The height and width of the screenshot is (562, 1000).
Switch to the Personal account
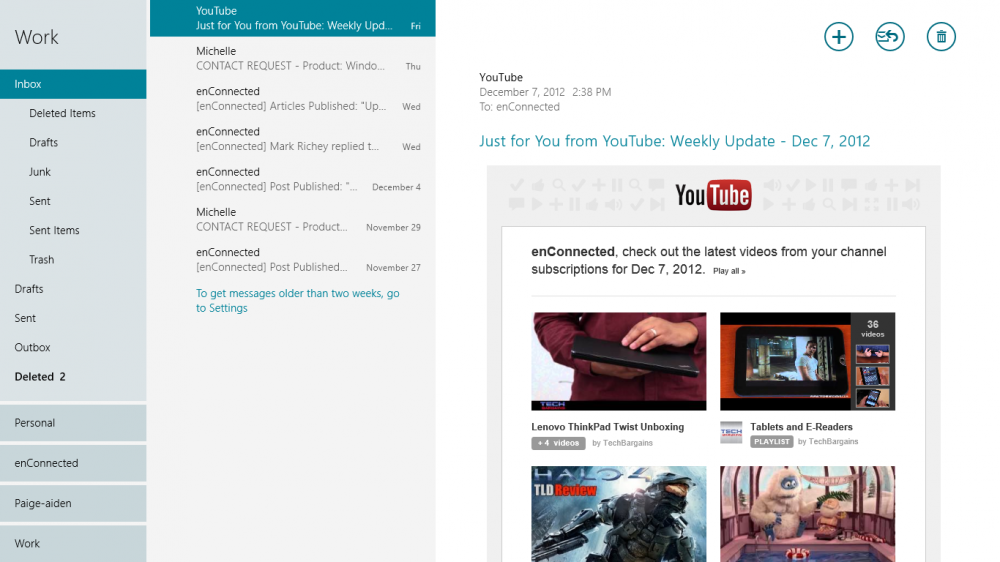click(73, 423)
